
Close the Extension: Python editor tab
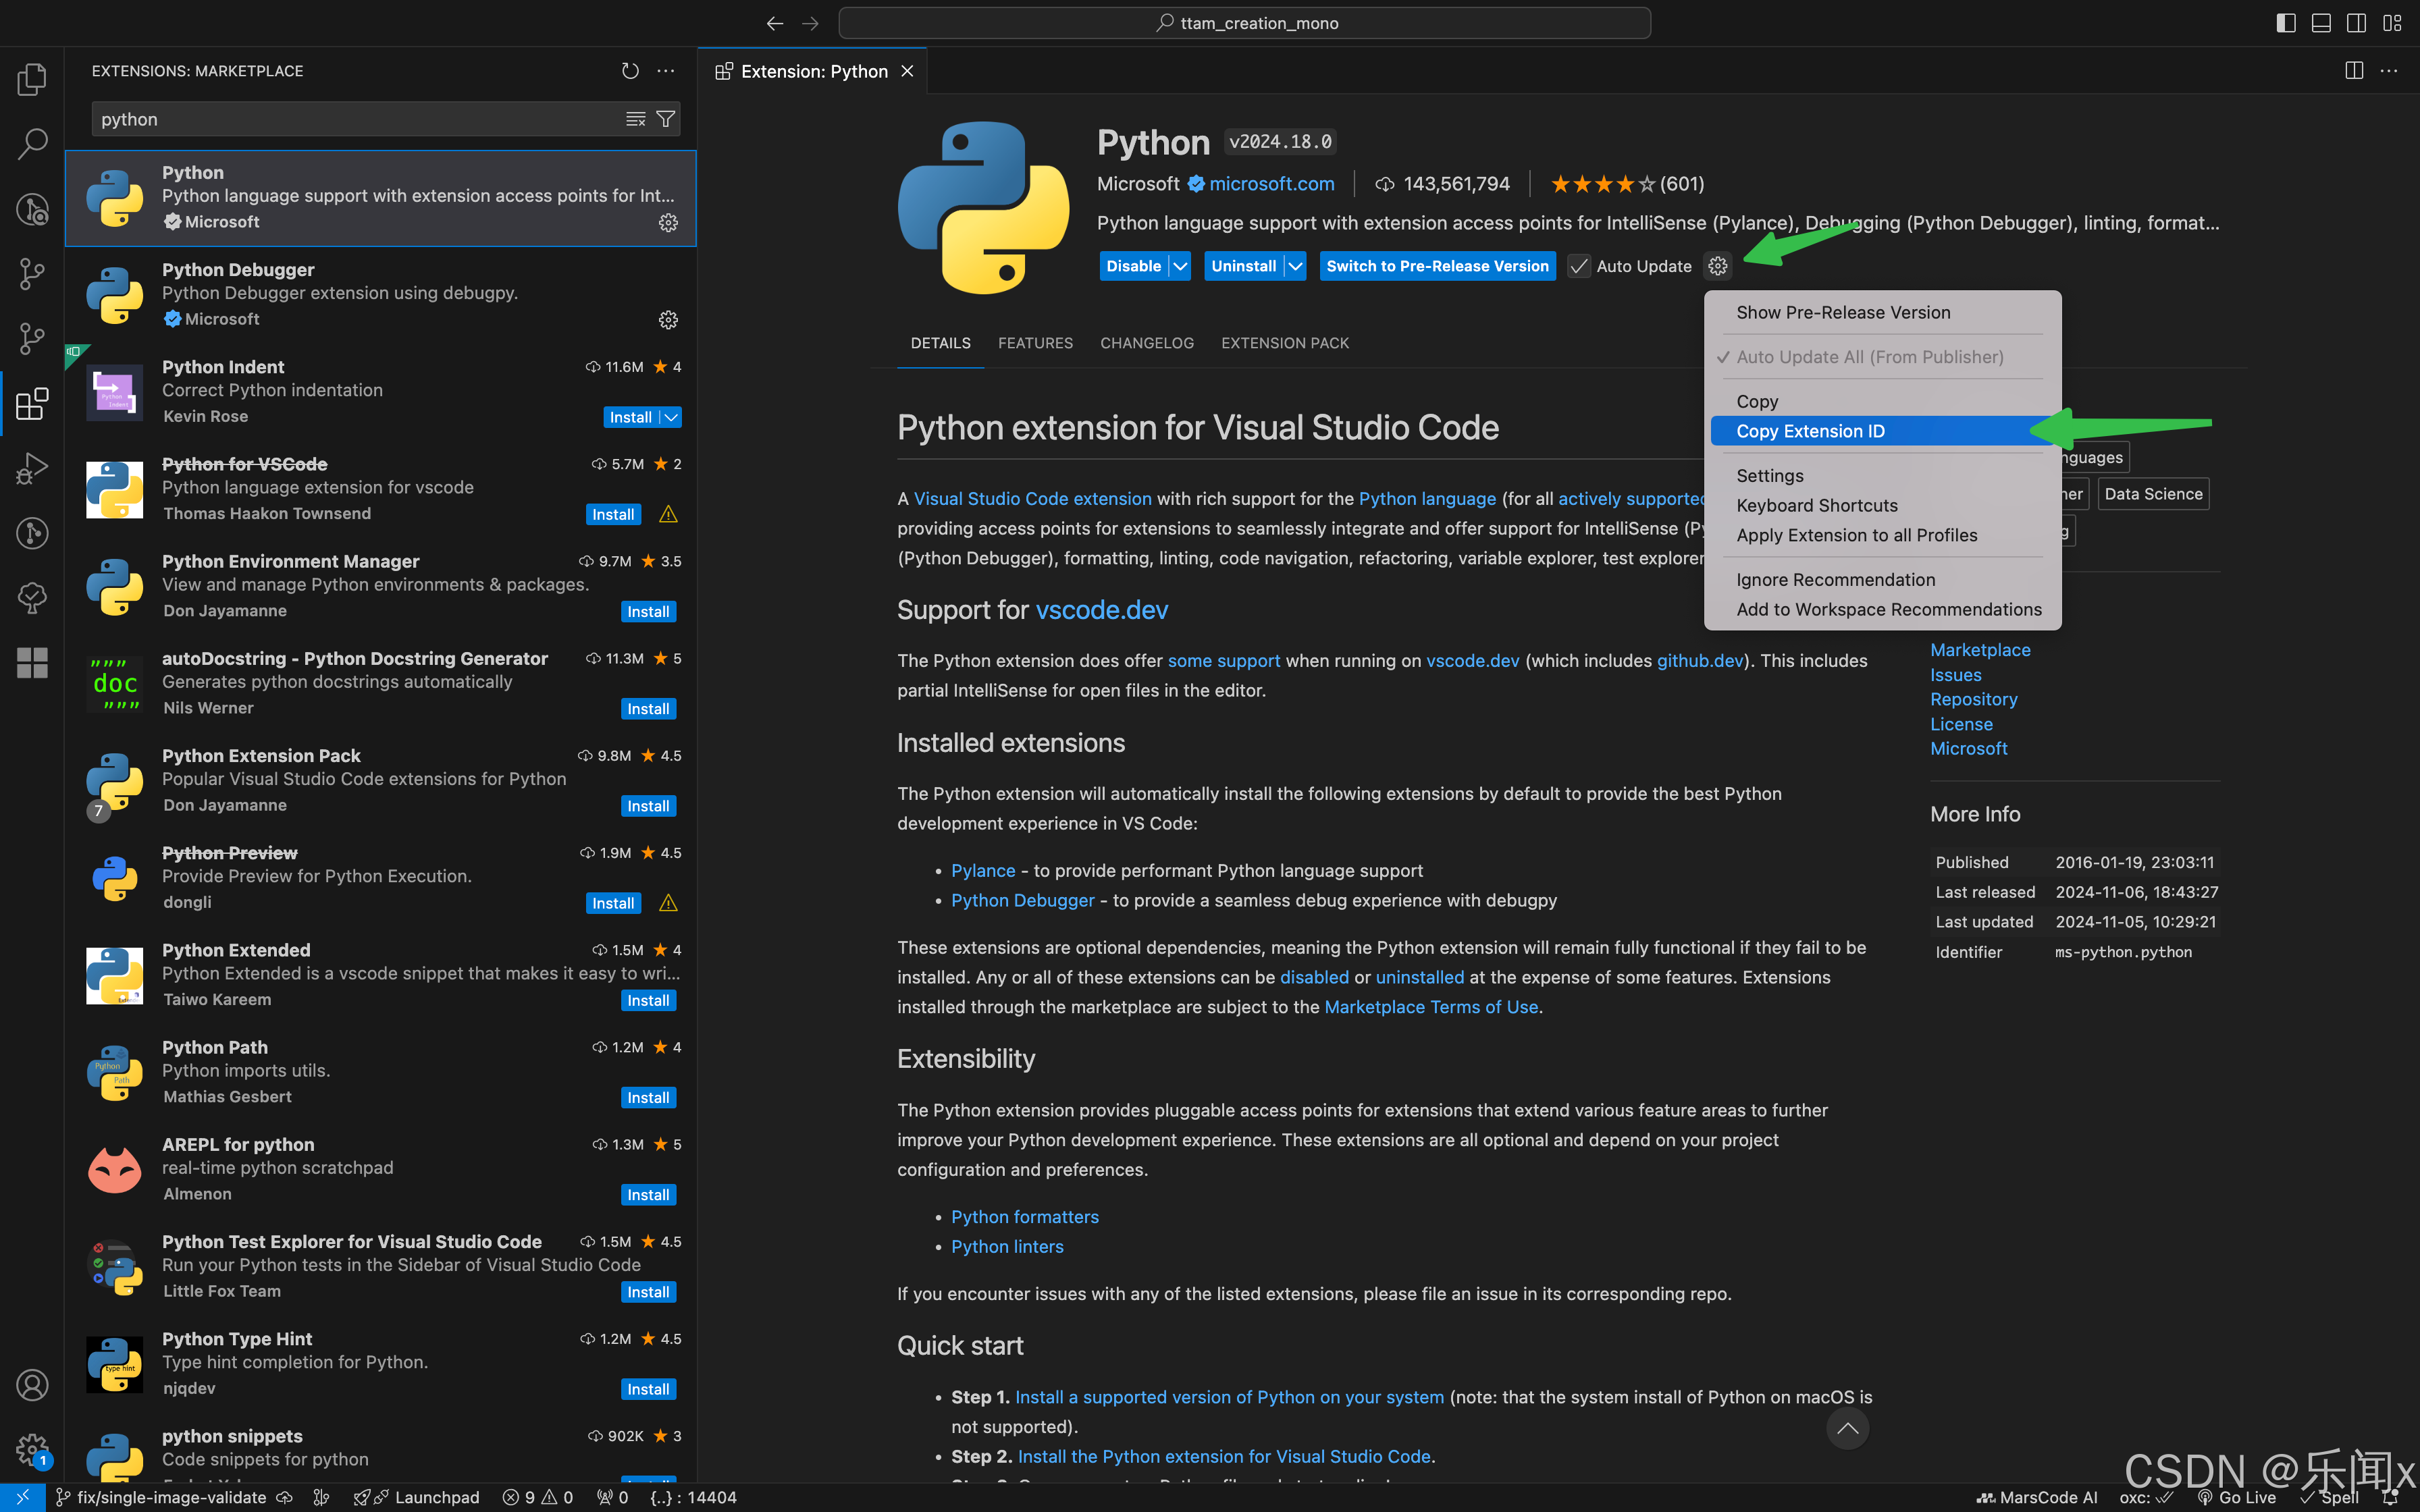click(907, 71)
